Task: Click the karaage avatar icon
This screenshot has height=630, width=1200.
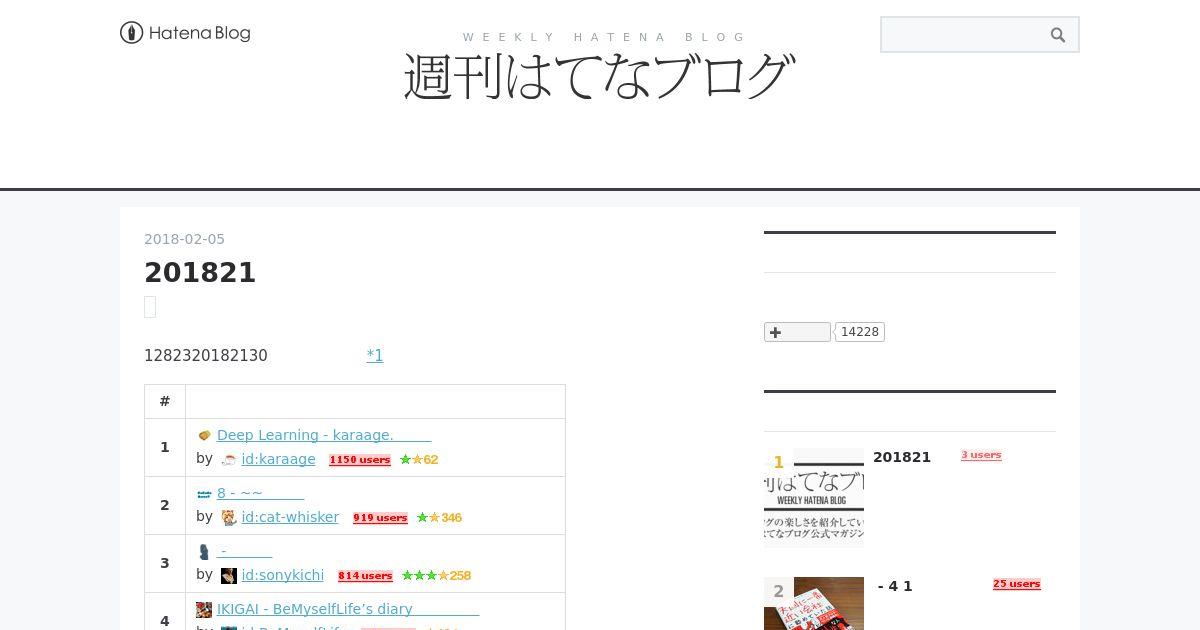Action: [228, 460]
